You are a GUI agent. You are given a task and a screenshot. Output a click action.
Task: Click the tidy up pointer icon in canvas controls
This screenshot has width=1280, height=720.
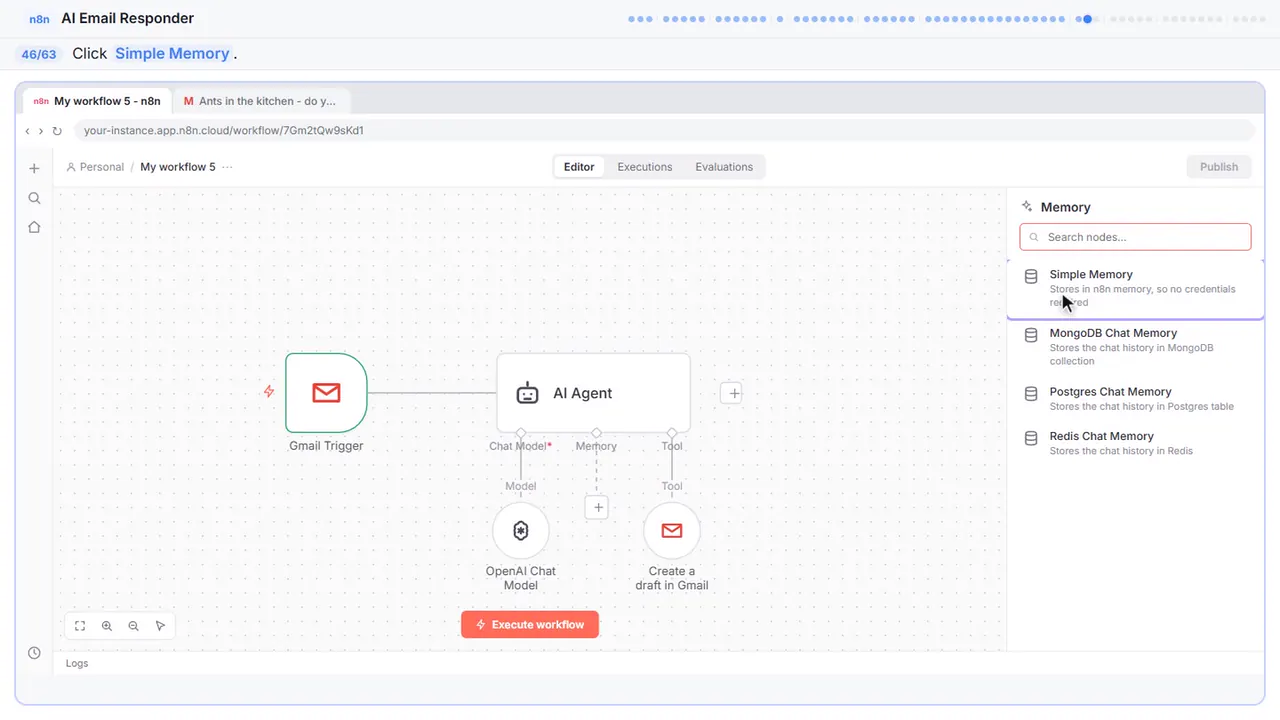(160, 626)
